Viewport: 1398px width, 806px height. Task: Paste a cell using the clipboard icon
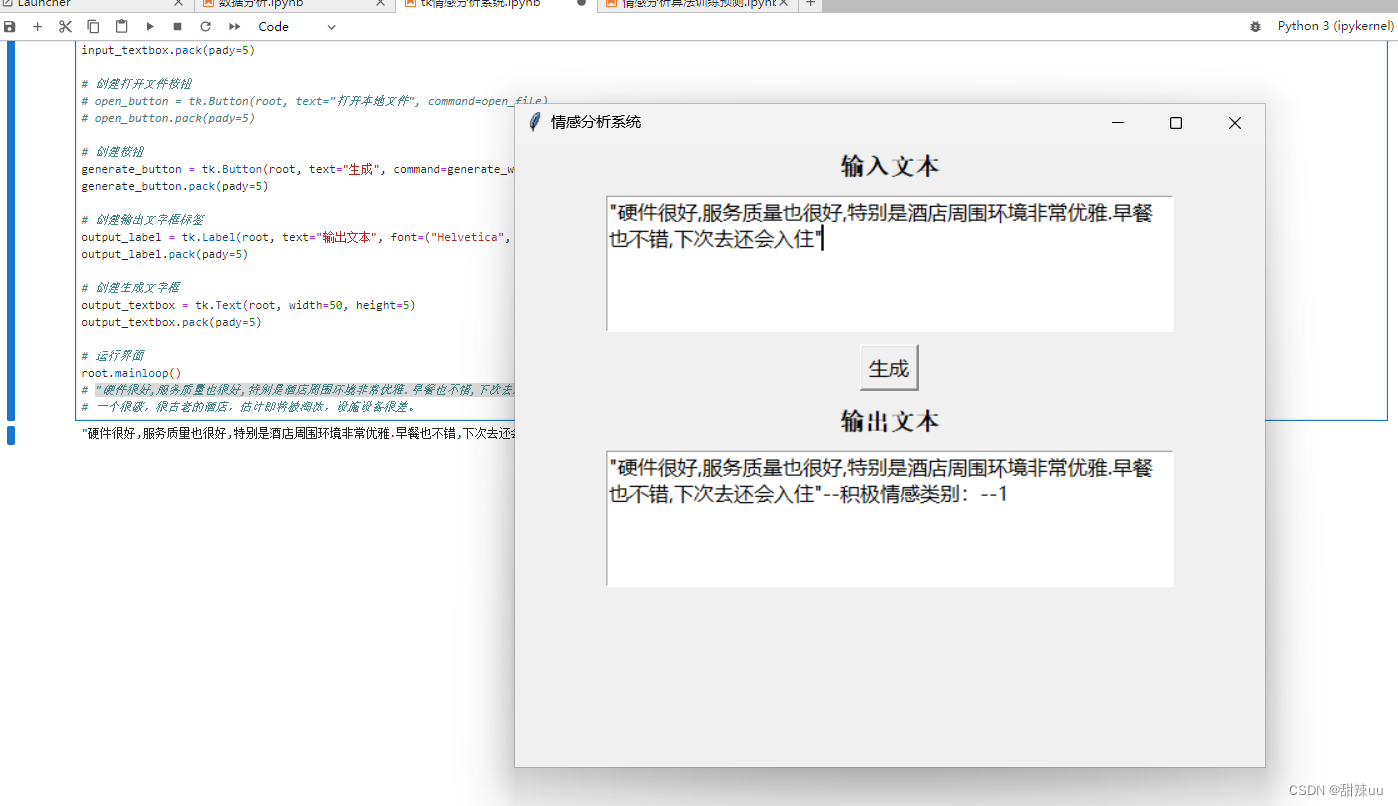click(121, 26)
